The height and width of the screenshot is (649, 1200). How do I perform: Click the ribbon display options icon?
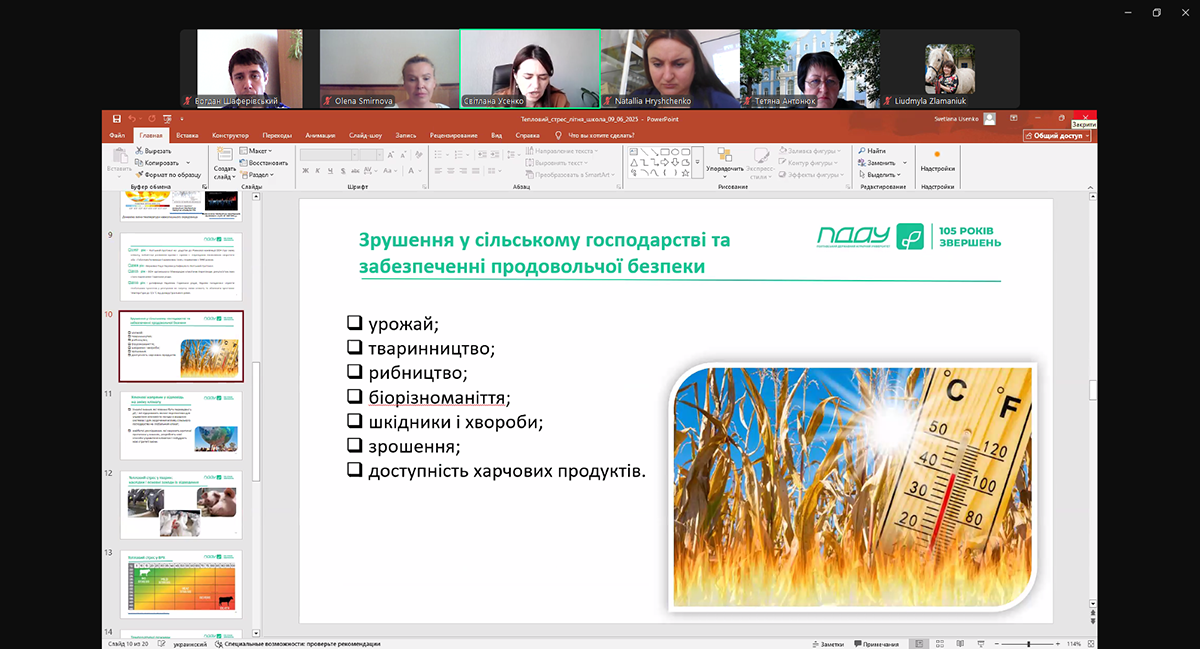click(1013, 118)
